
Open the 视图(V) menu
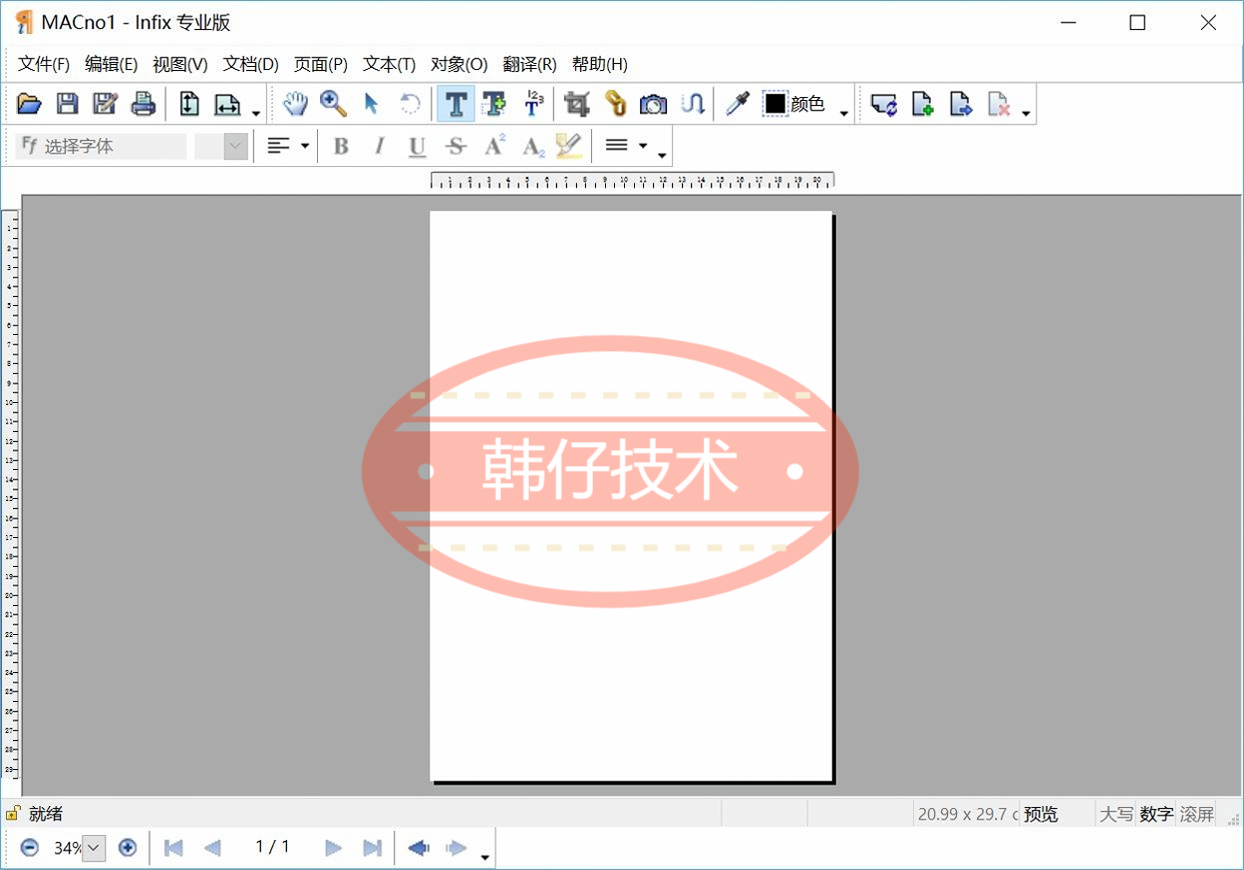tap(180, 64)
